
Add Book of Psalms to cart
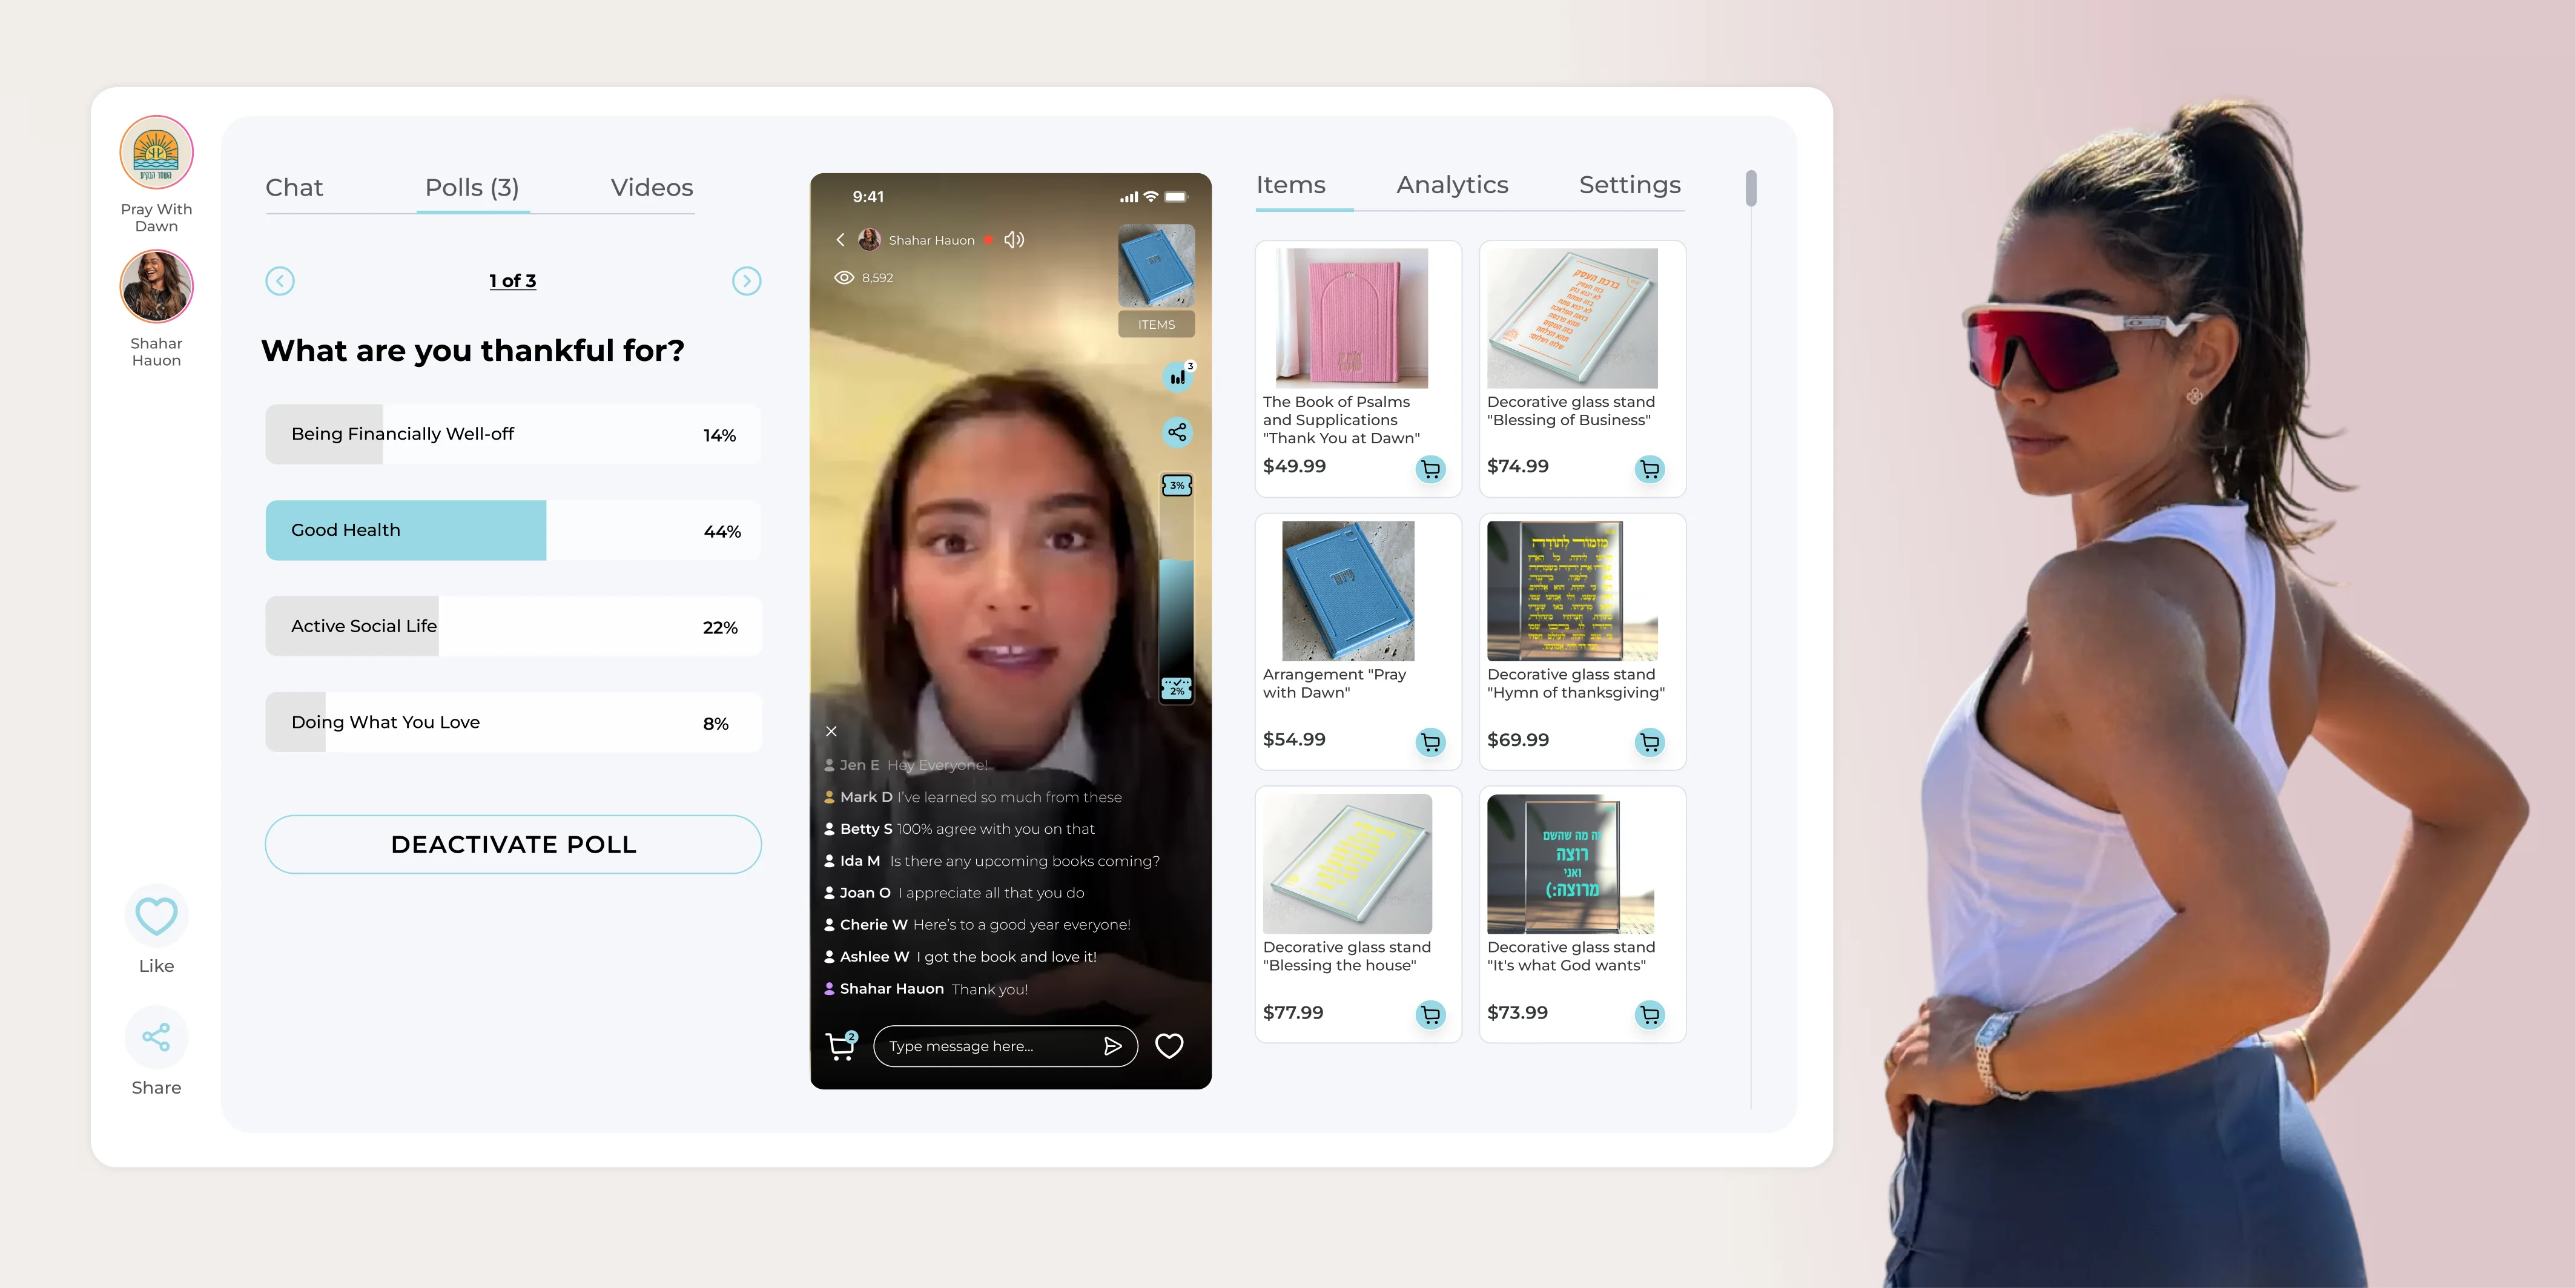[1430, 469]
